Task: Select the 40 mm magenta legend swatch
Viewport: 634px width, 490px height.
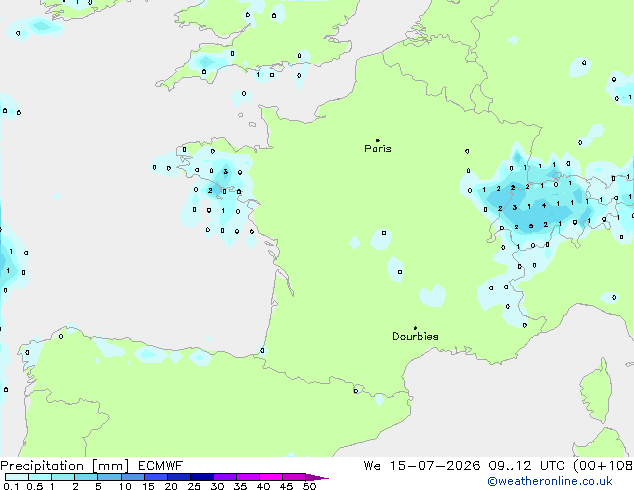Action: pyautogui.click(x=271, y=477)
